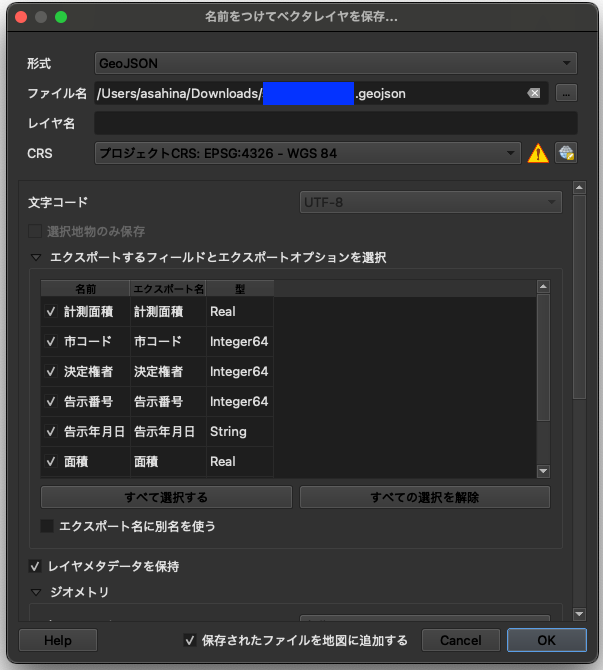Click the field table vertical scrollbar thumb
Screen dimensions: 603x670
point(543,358)
